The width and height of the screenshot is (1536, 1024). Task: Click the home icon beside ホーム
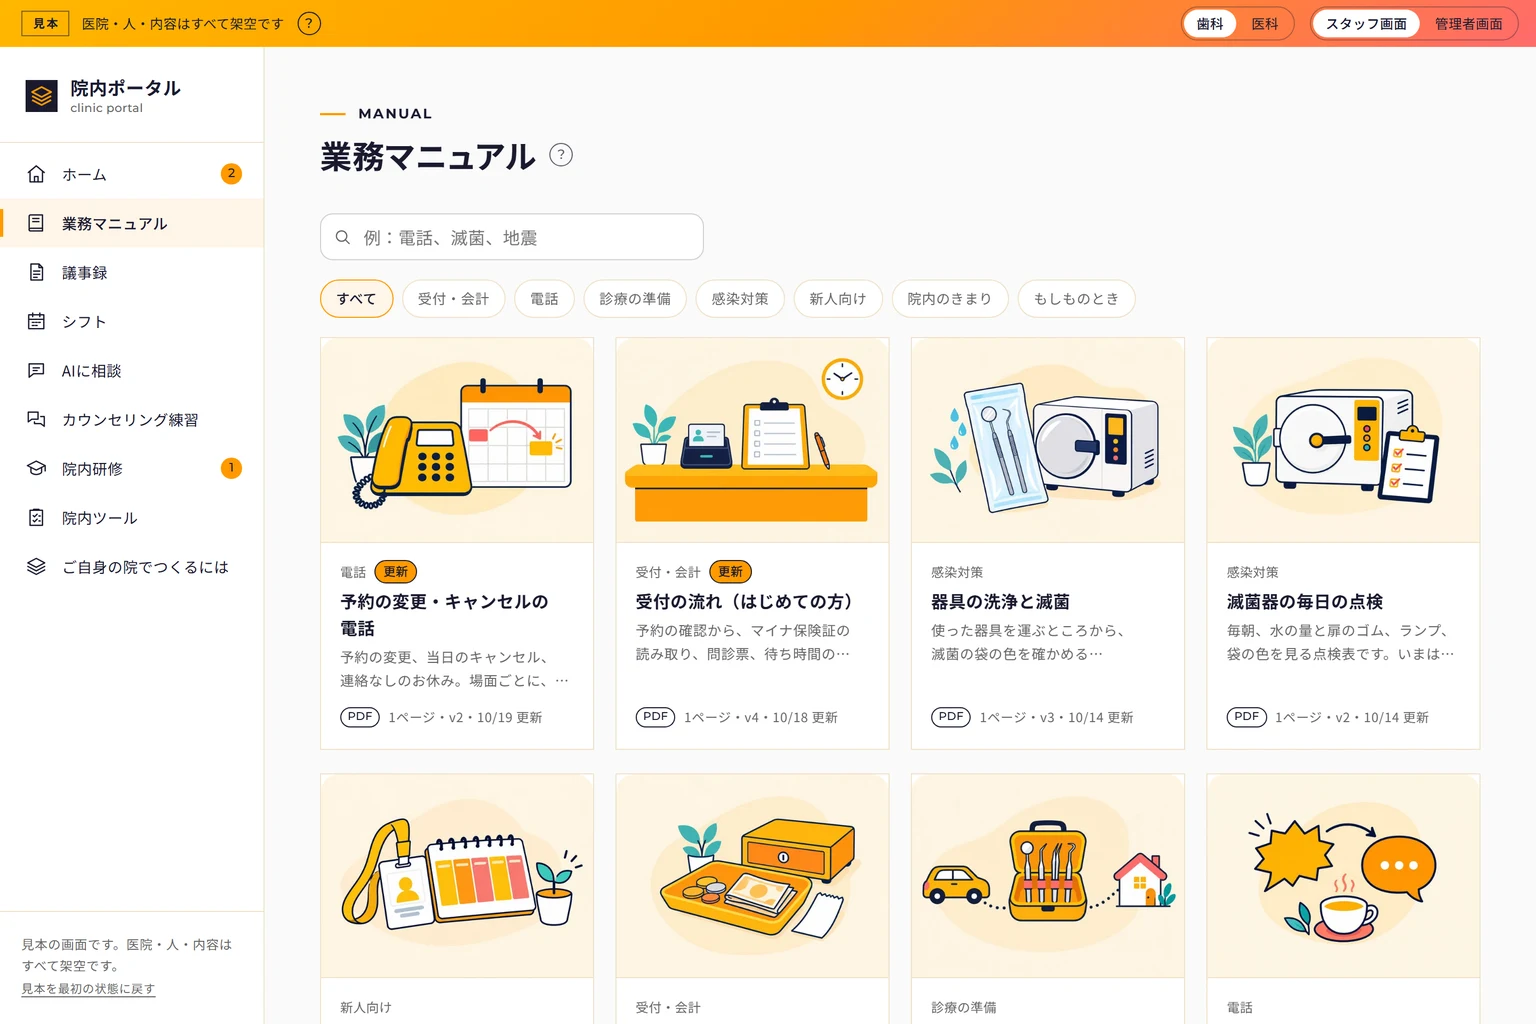point(36,174)
